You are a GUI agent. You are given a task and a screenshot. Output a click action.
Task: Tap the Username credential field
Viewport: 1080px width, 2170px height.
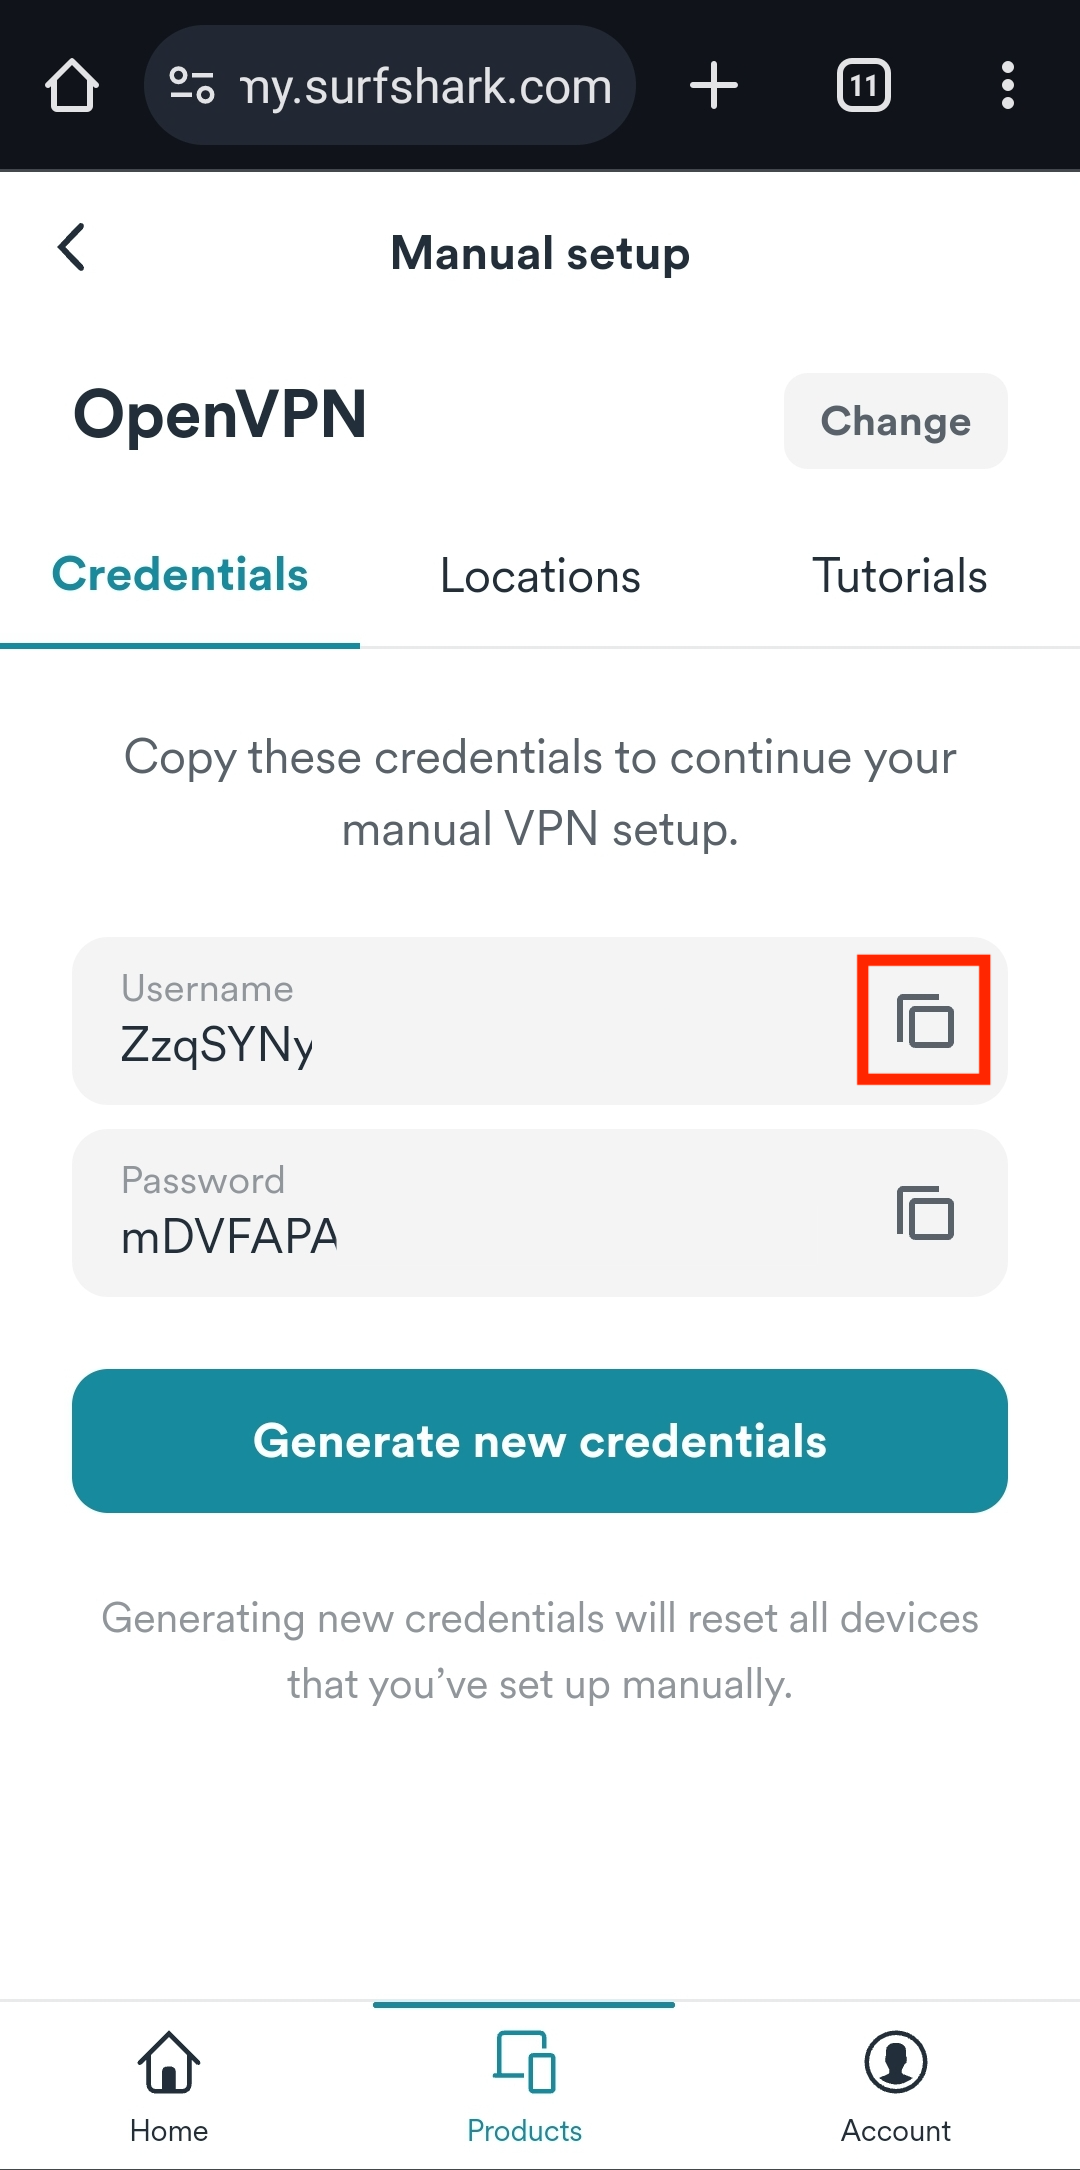point(450,1021)
